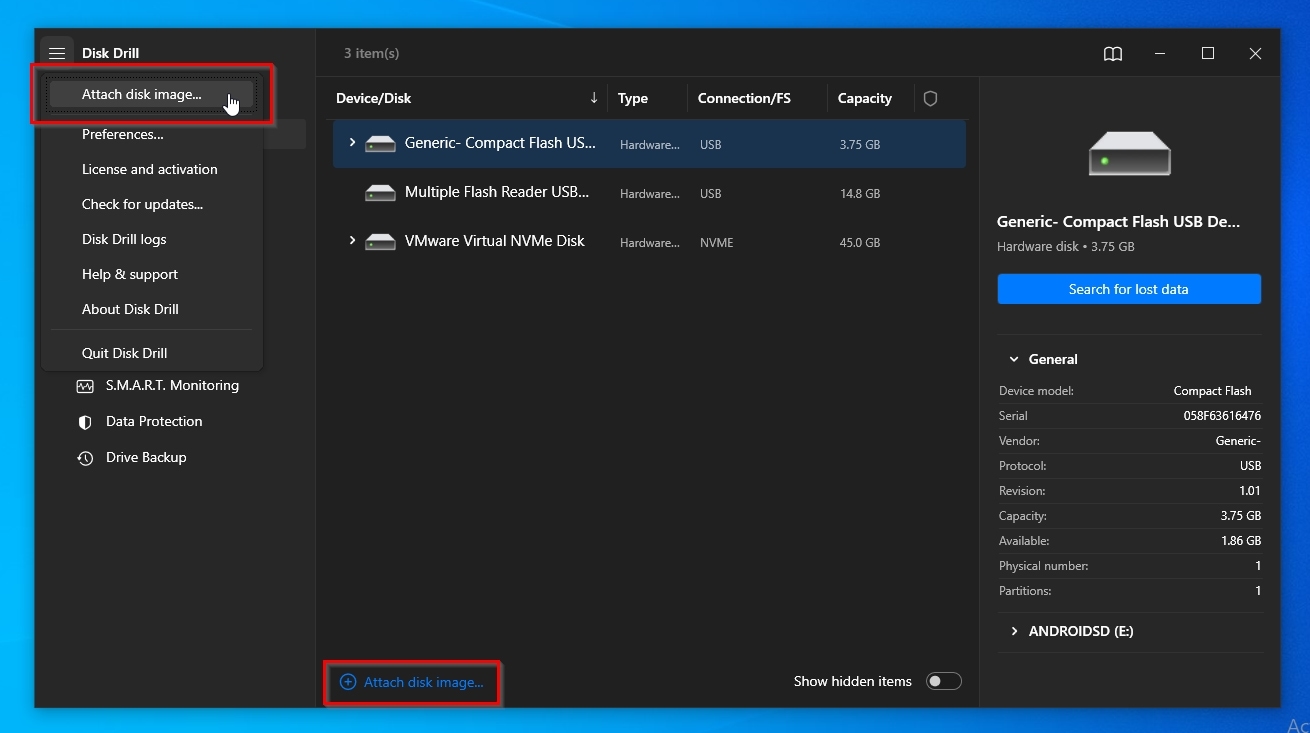Open the help book icon

coord(1113,54)
